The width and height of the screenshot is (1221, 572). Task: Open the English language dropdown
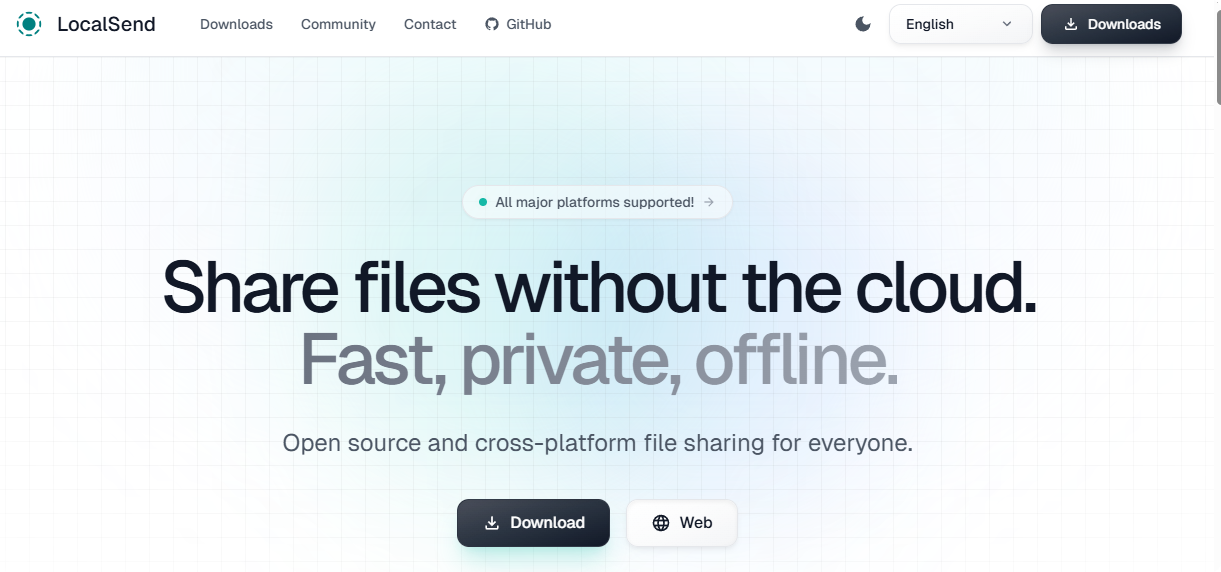959,24
